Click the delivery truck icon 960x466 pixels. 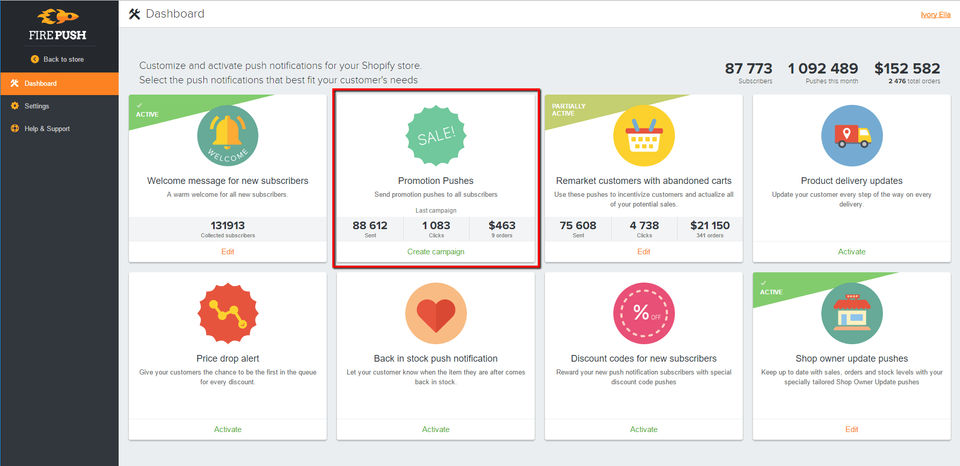(x=851, y=136)
